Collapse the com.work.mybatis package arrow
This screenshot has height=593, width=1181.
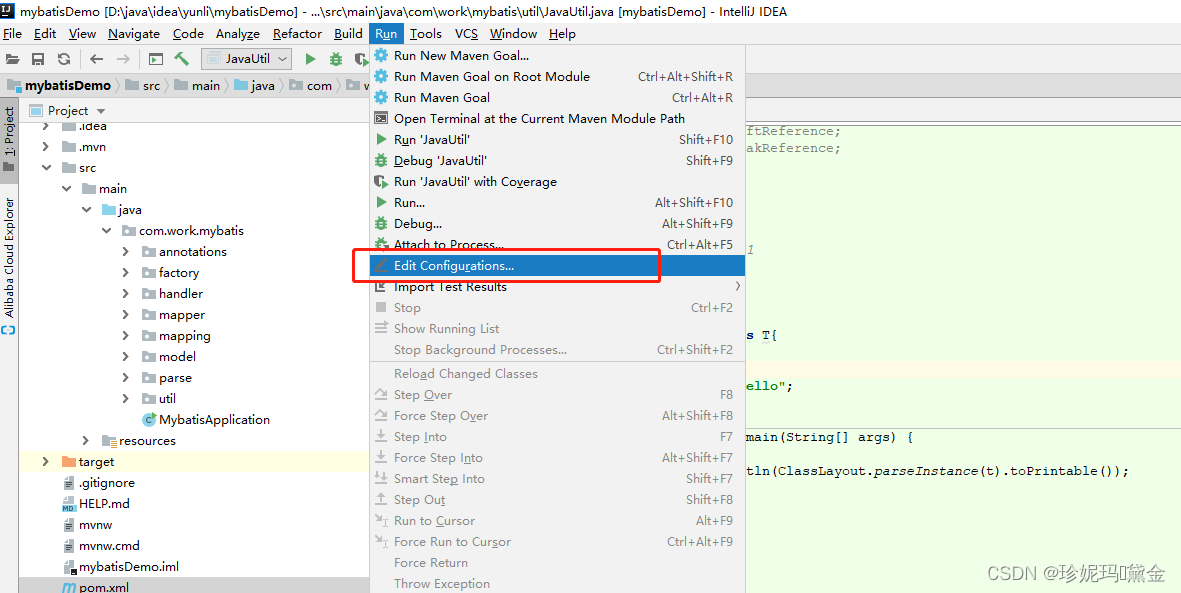[x=106, y=231]
